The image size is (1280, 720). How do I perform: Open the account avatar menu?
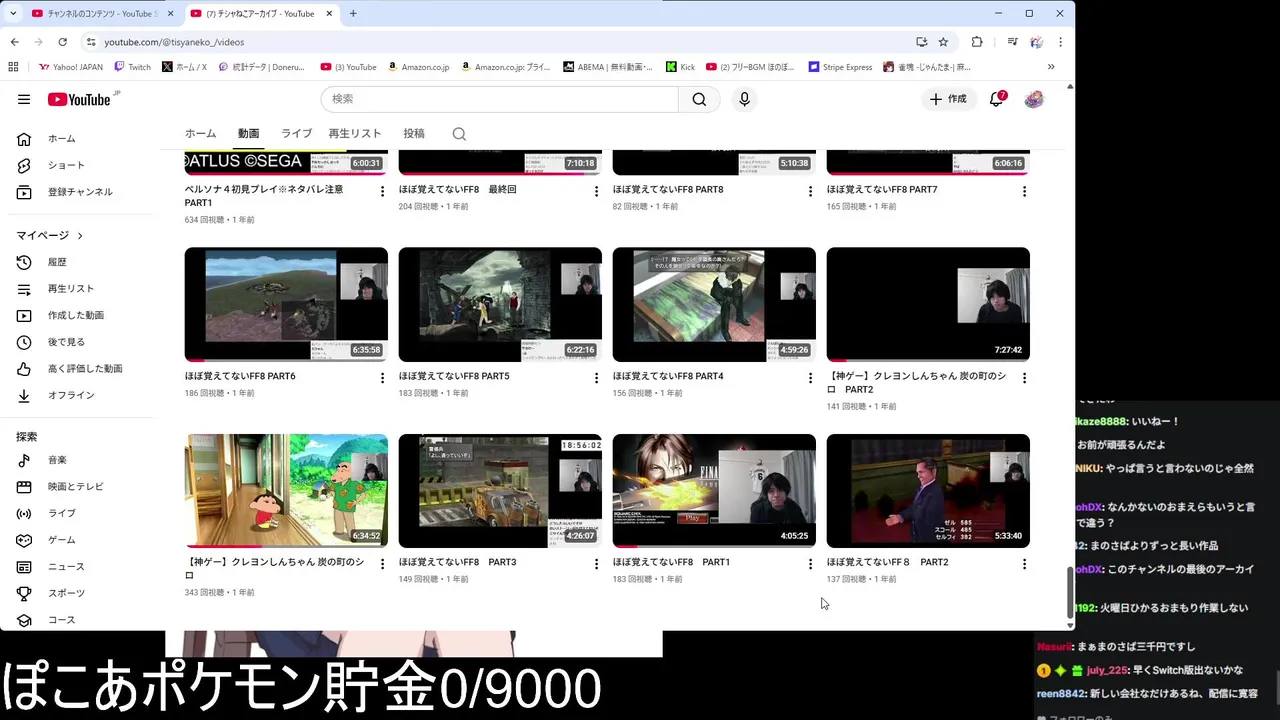point(1035,99)
